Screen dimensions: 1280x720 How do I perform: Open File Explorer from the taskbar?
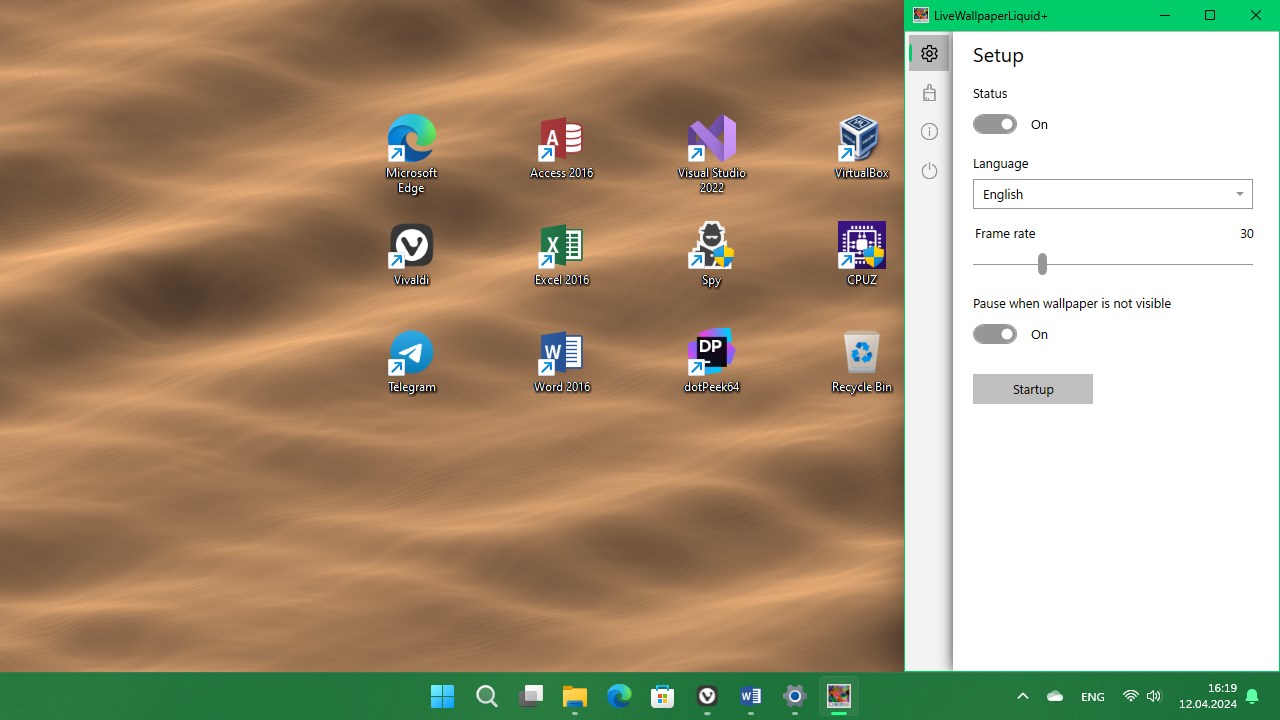[574, 696]
